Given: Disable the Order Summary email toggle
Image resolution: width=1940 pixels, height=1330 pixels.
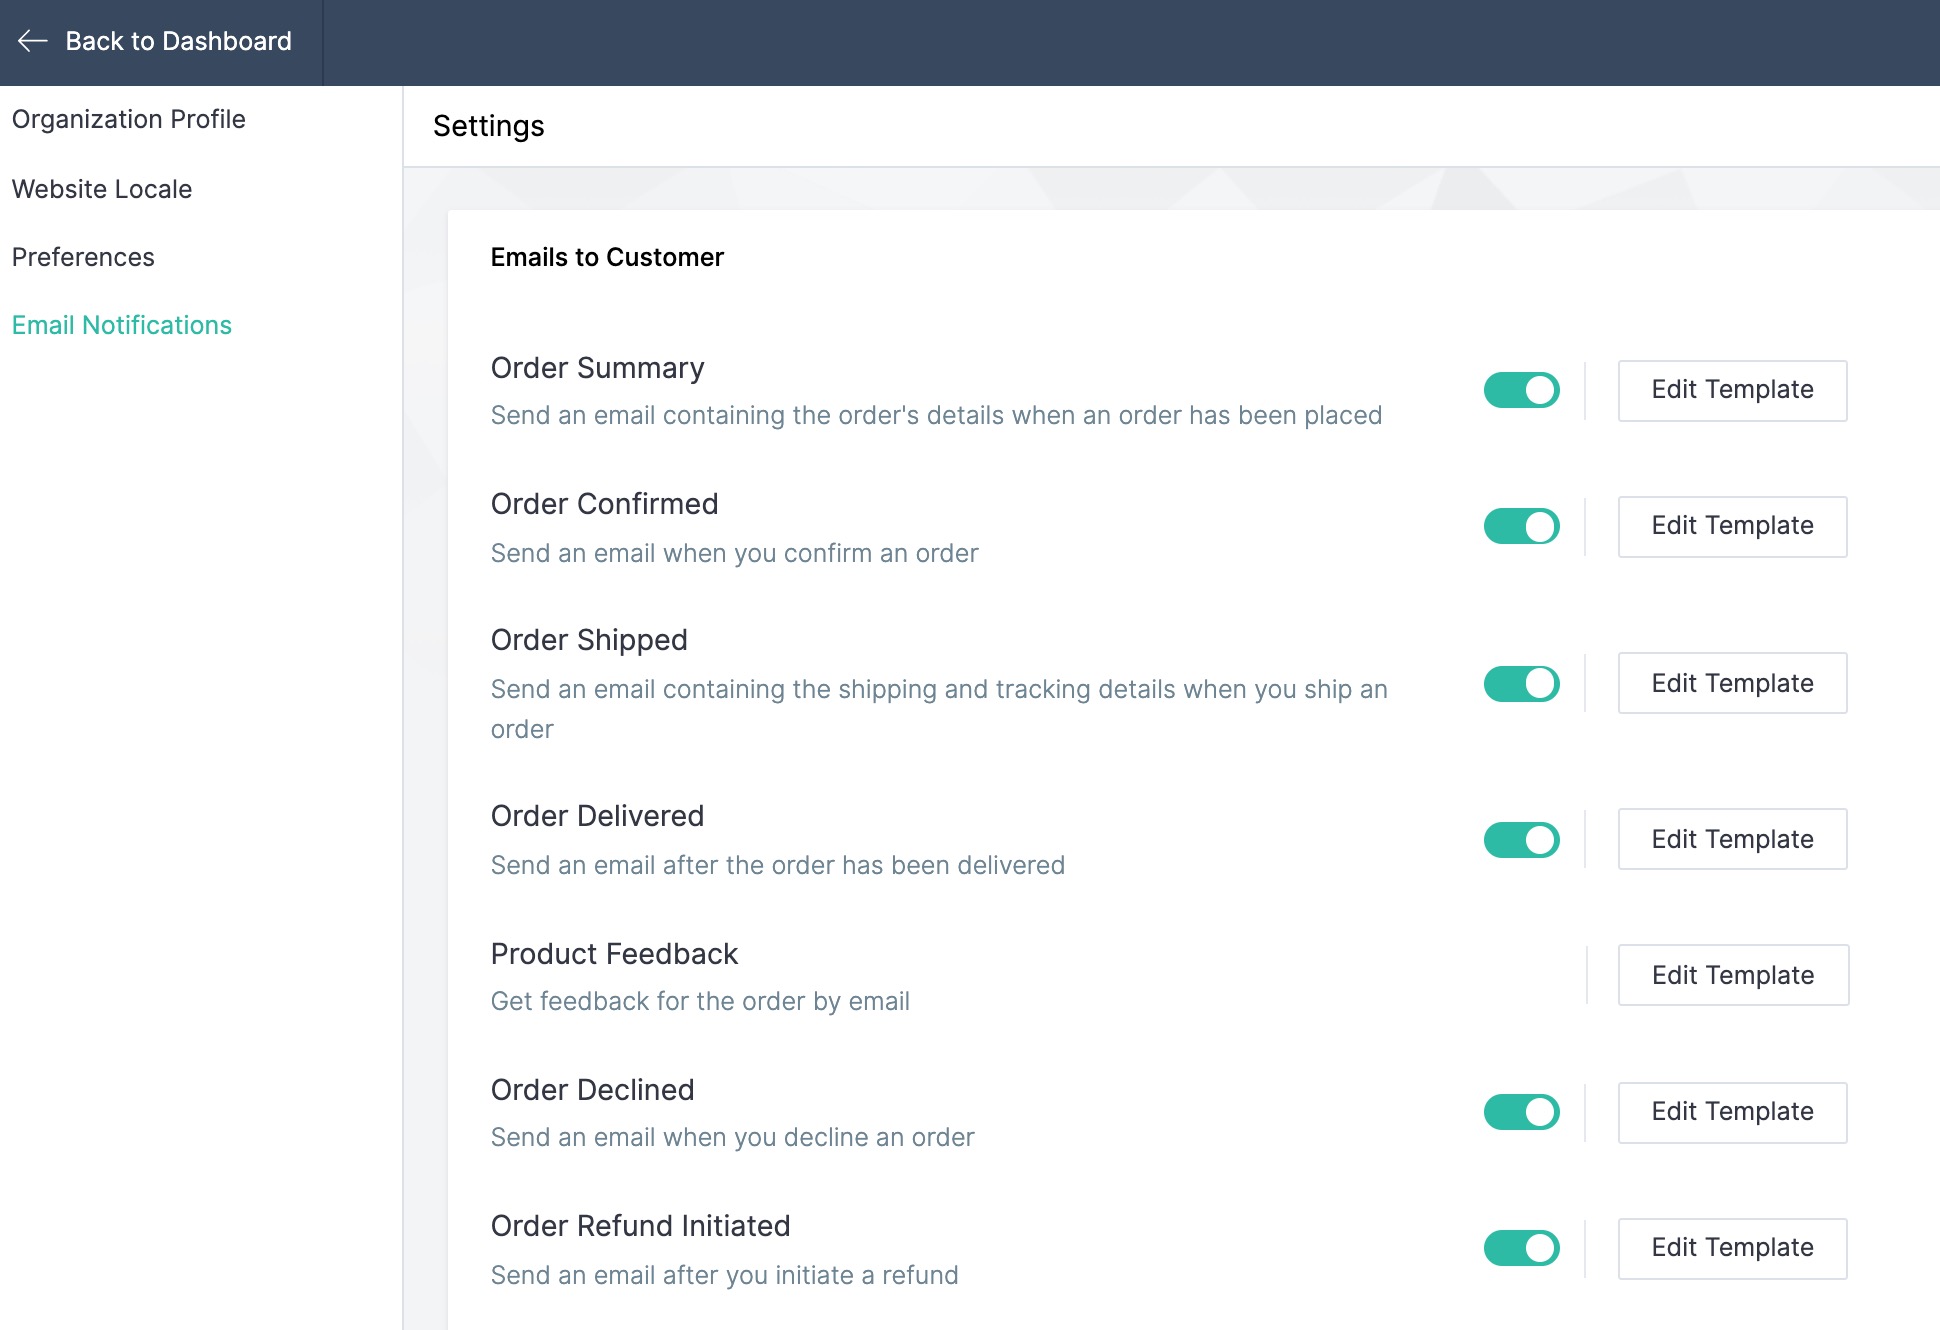Looking at the screenshot, I should 1521,390.
